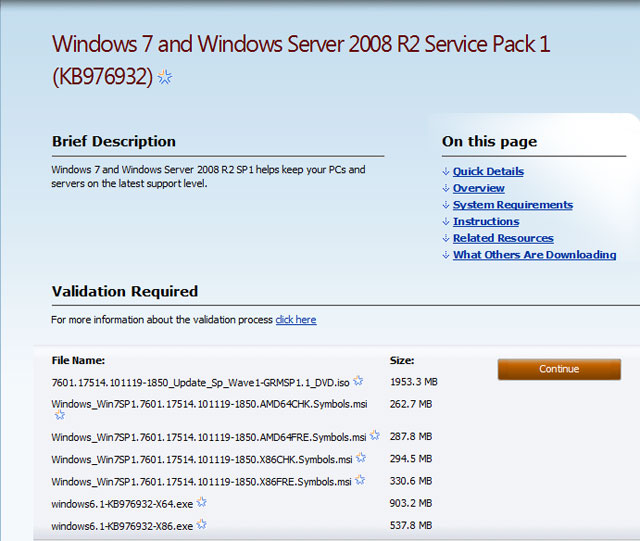Select the windows6.1-KB976932-X86.exe file name
This screenshot has height=541, width=640.
[x=122, y=526]
